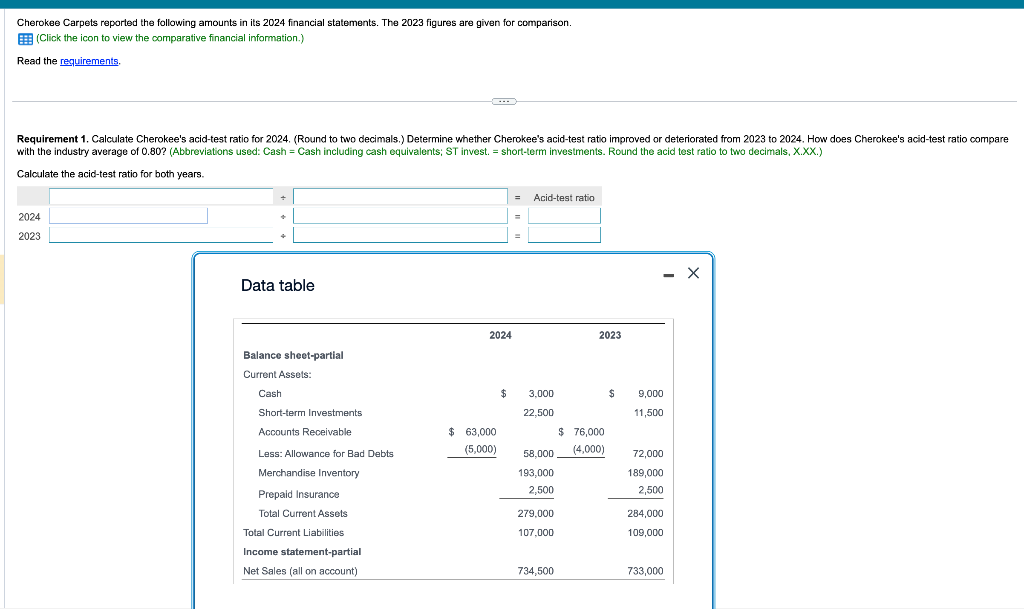Click the current liabilities value 107,000
1024x609 pixels.
[536, 533]
